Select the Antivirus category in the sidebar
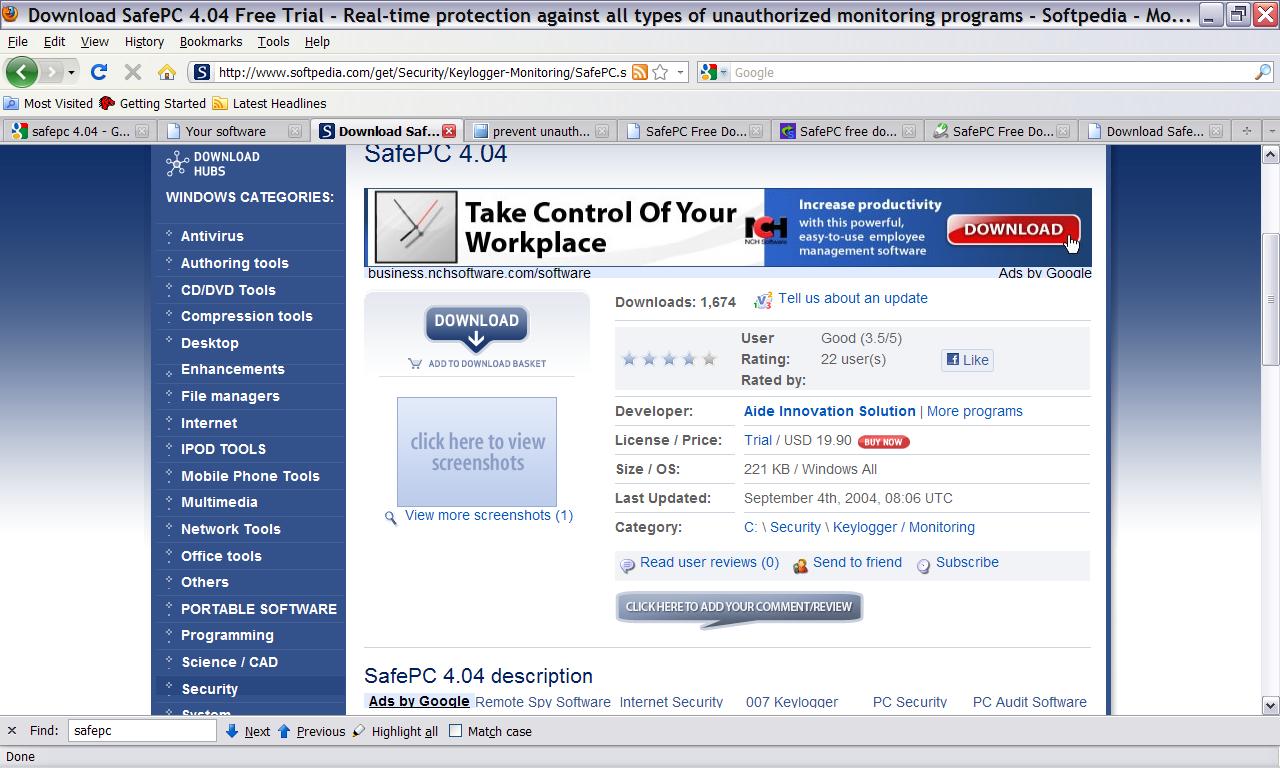Screen dimensions: 1280x768 point(212,236)
